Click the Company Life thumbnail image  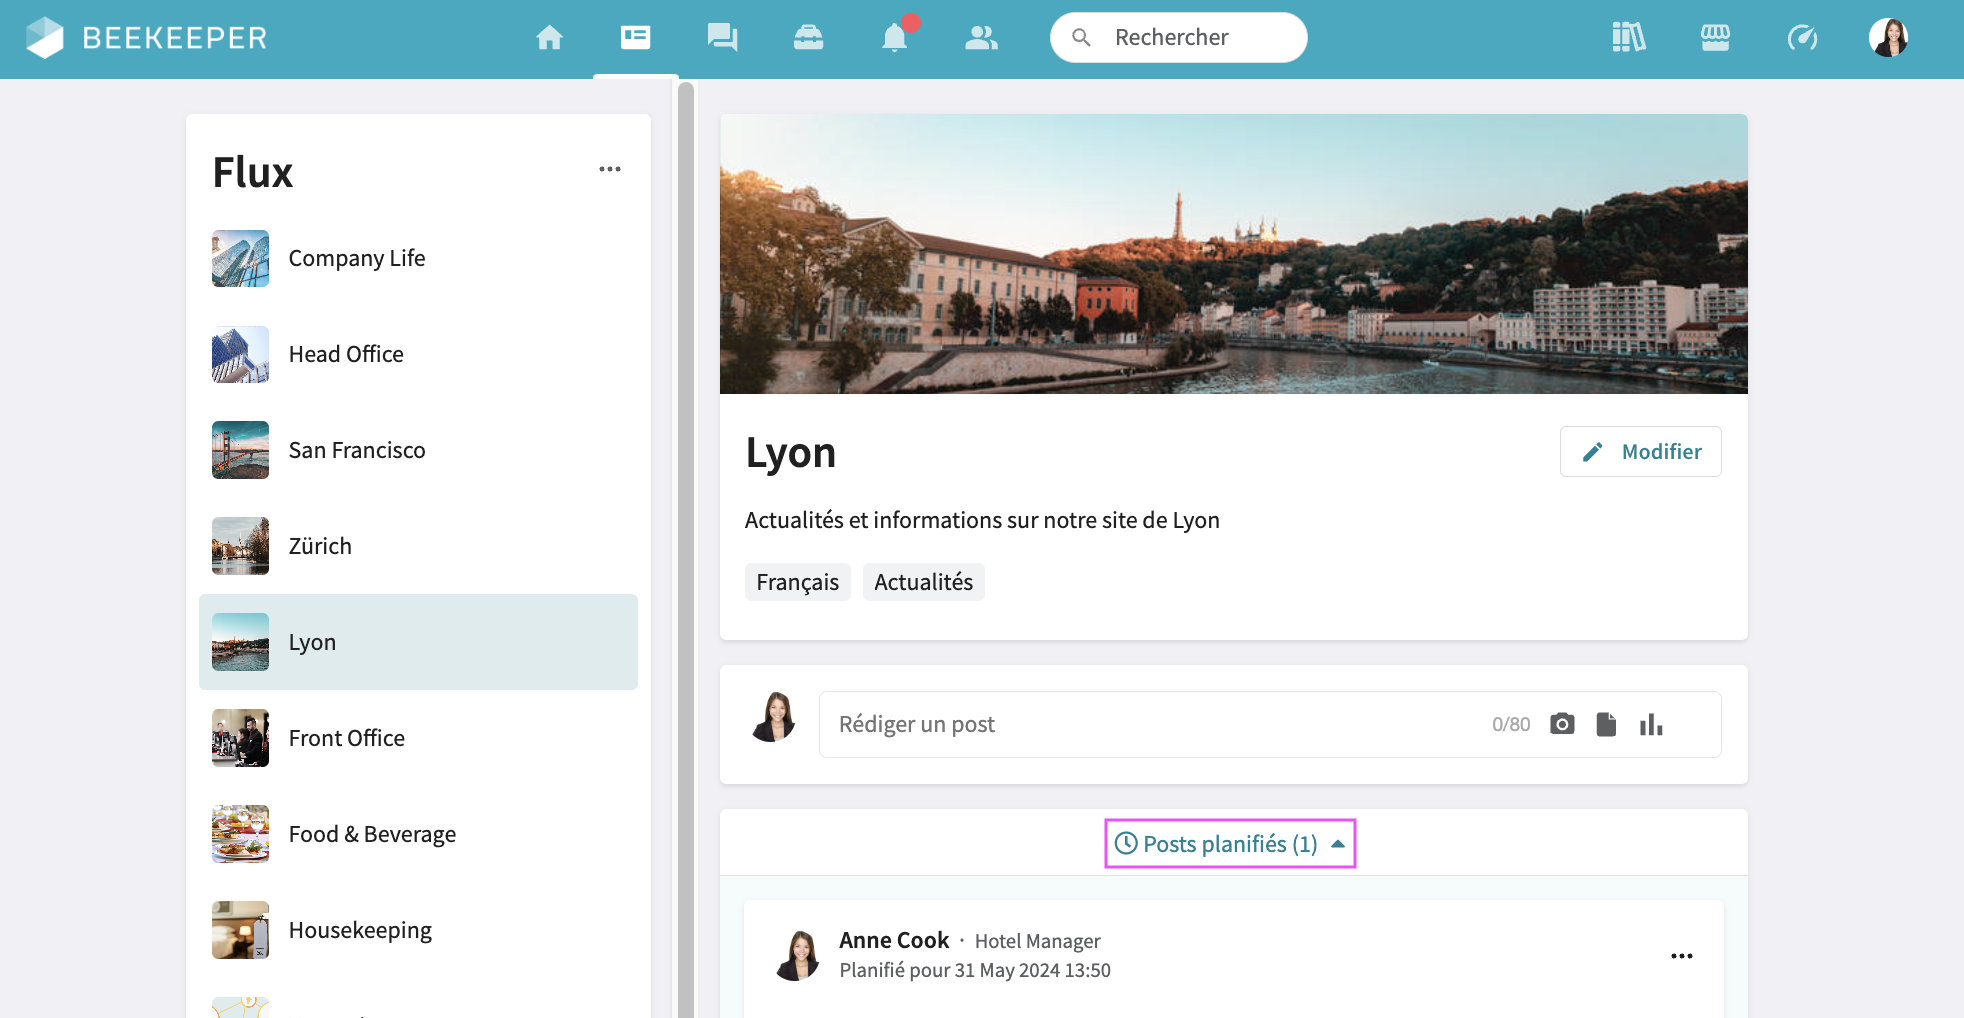240,258
